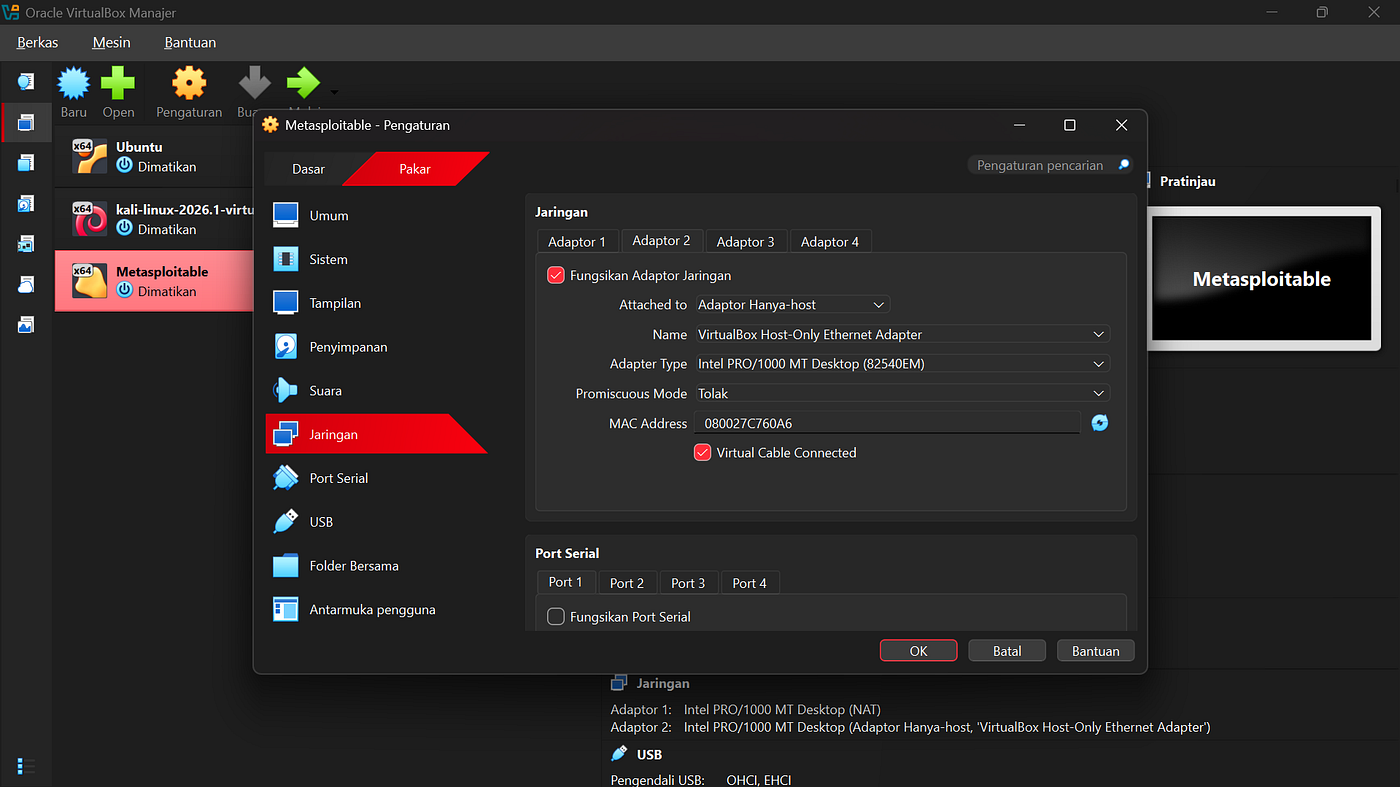Screen dimensions: 1400x787
Task: Switch to the Port 3 tab
Action: point(688,583)
